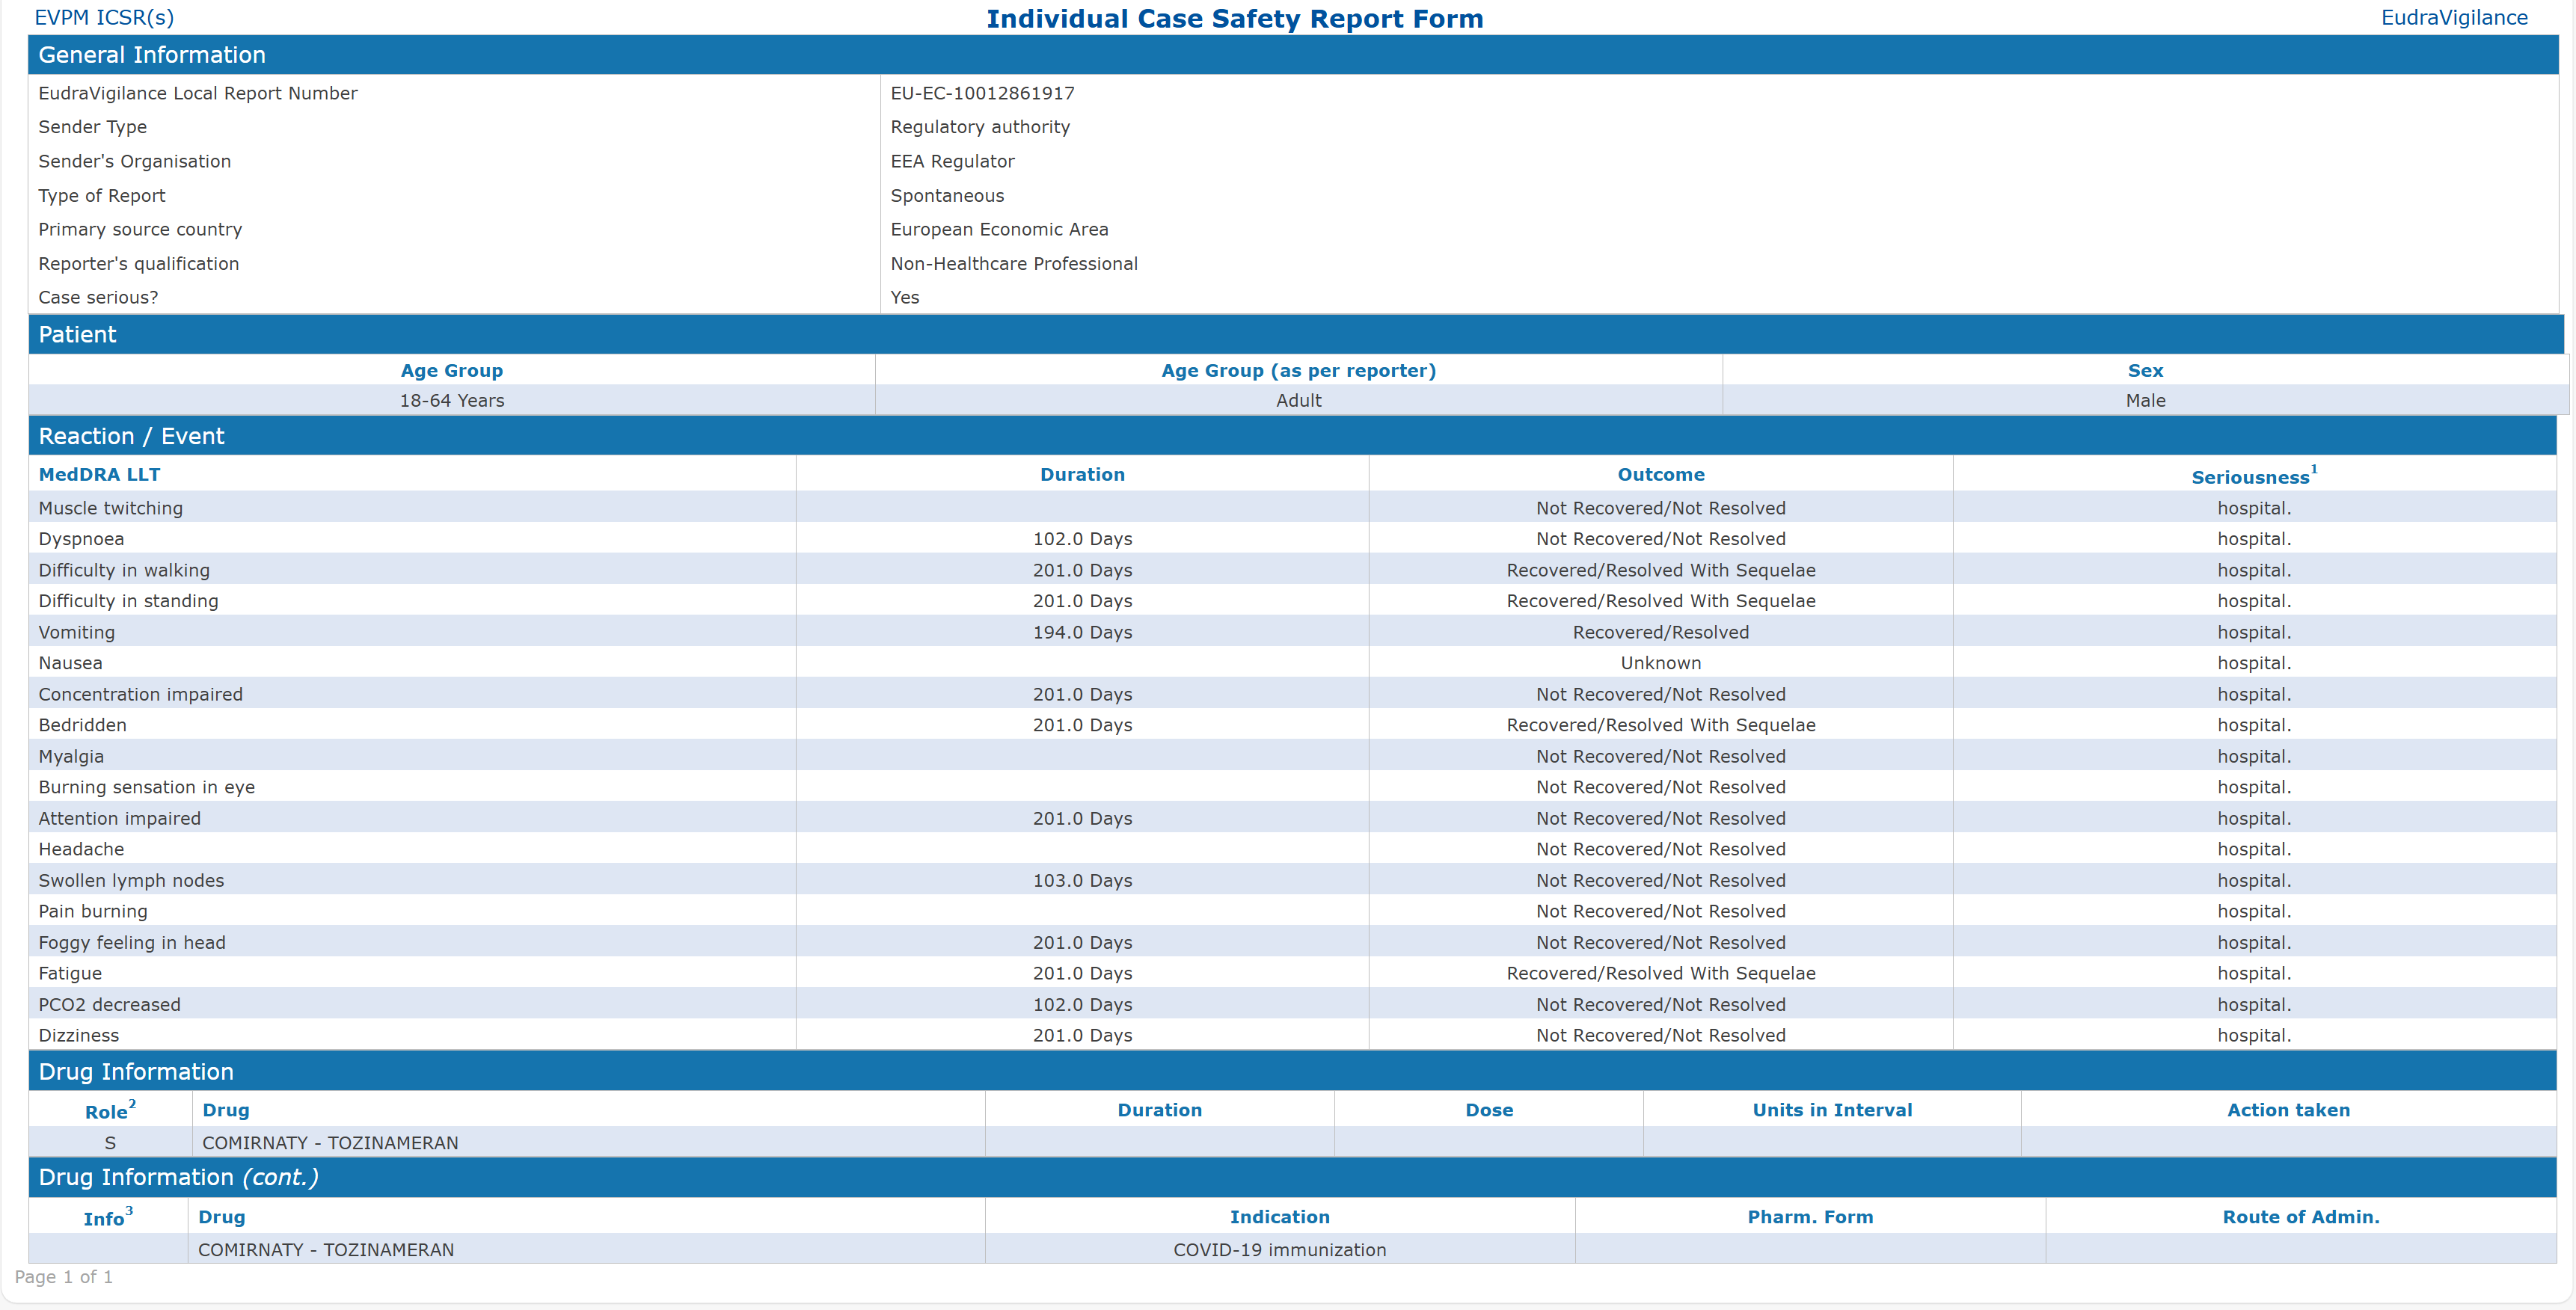Click the Patient section header

[1296, 335]
